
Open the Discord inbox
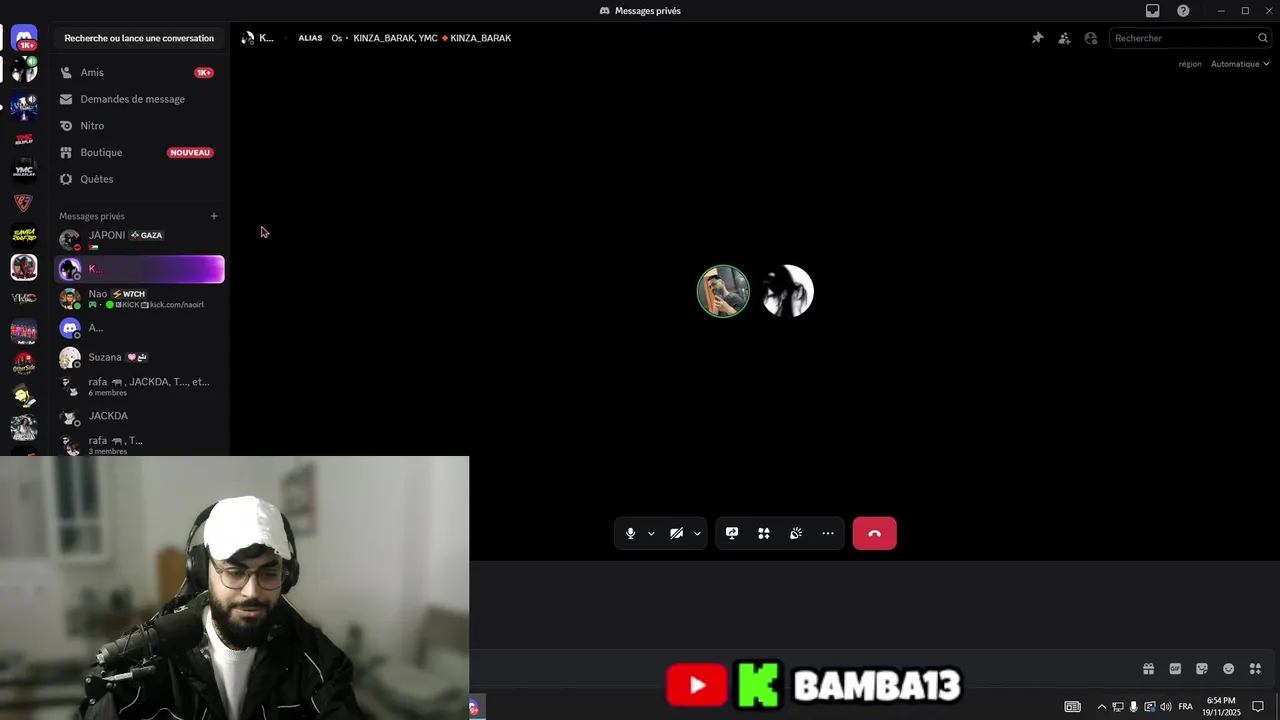click(x=1152, y=11)
